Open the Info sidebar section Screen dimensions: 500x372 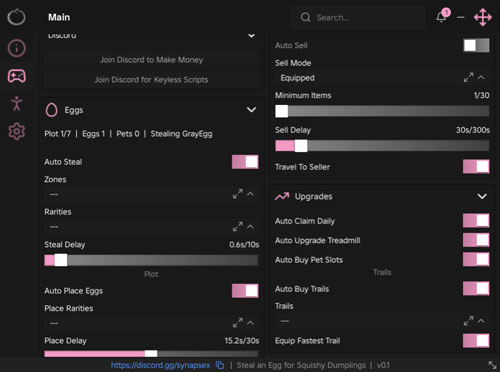point(16,48)
